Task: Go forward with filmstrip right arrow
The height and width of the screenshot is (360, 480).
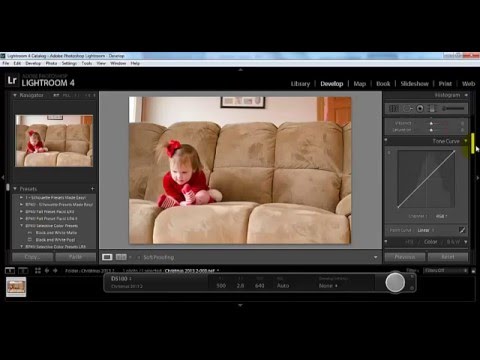Action: (55, 271)
